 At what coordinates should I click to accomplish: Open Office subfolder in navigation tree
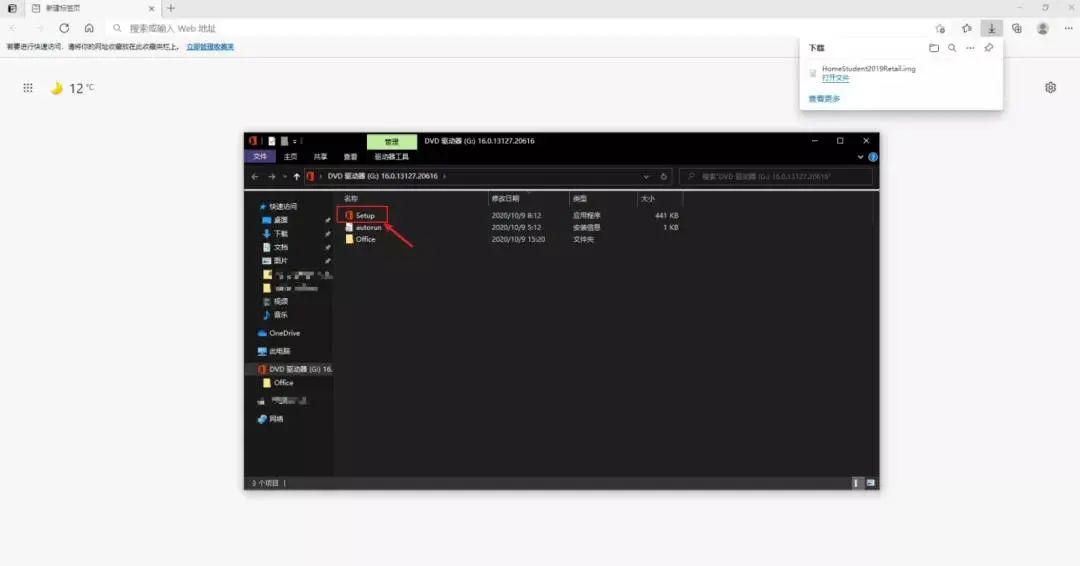coord(278,383)
